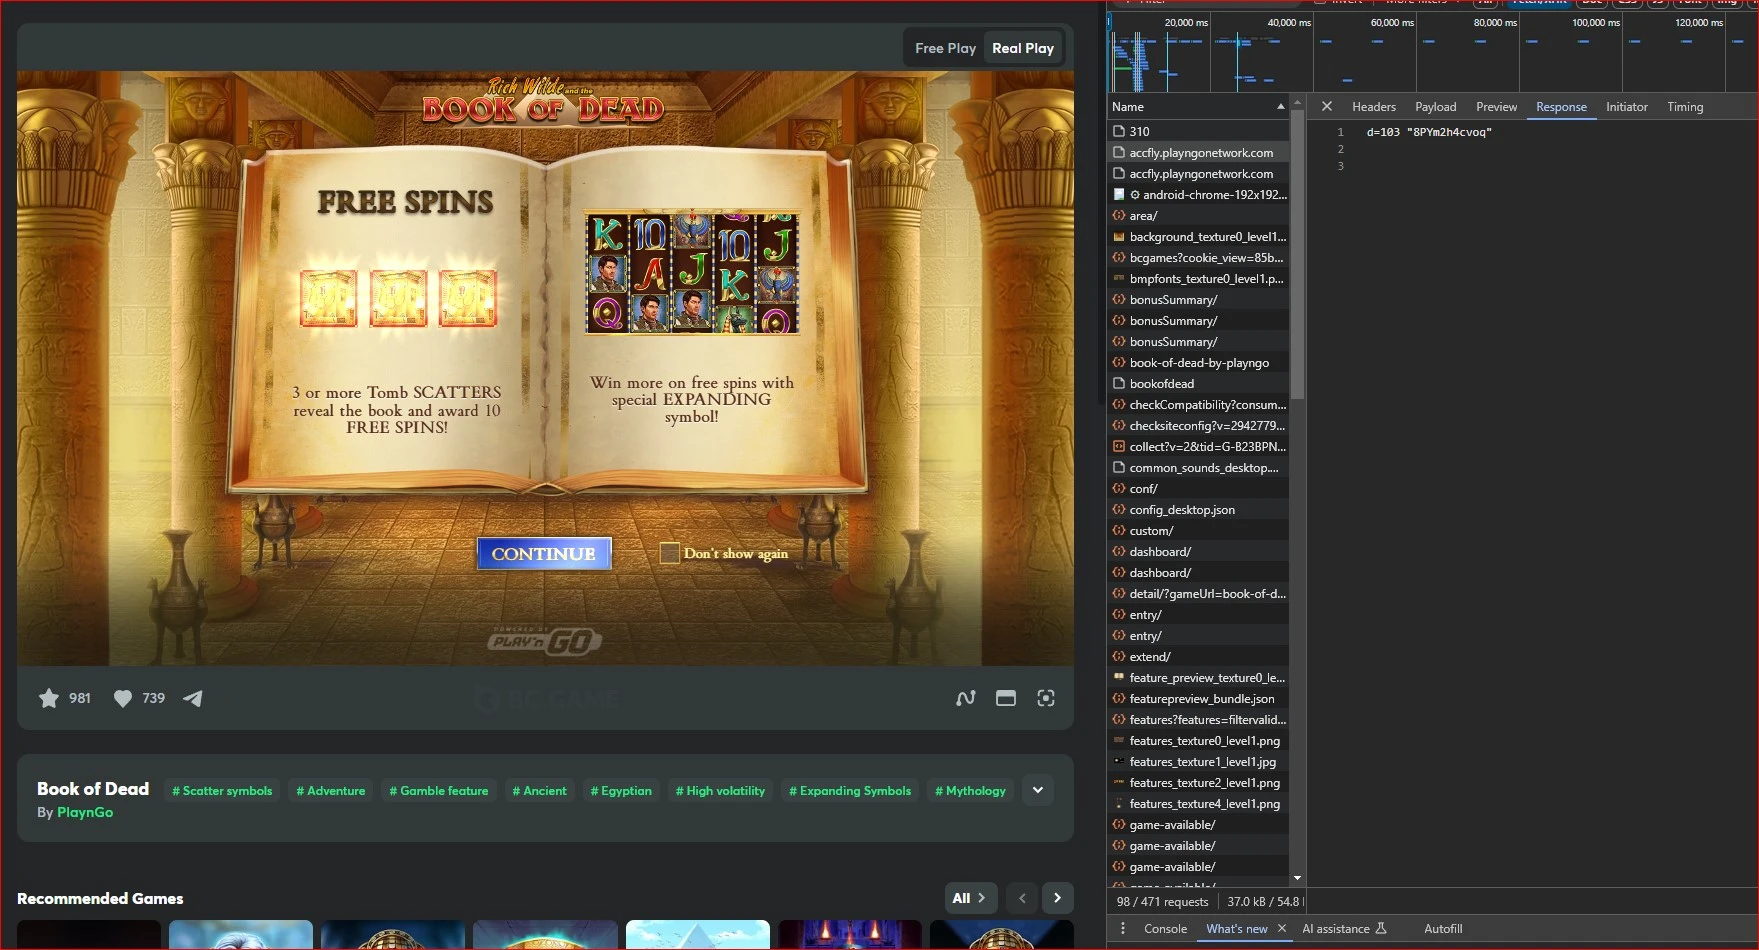Select book-of-dead-by-playngo request
This screenshot has width=1759, height=950.
pos(1198,362)
